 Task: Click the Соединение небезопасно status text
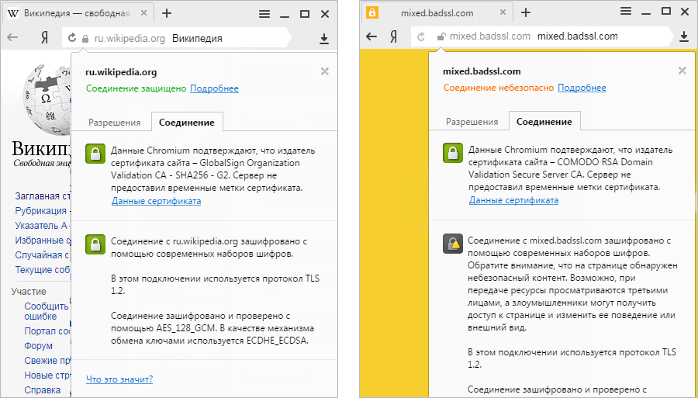[x=499, y=88]
